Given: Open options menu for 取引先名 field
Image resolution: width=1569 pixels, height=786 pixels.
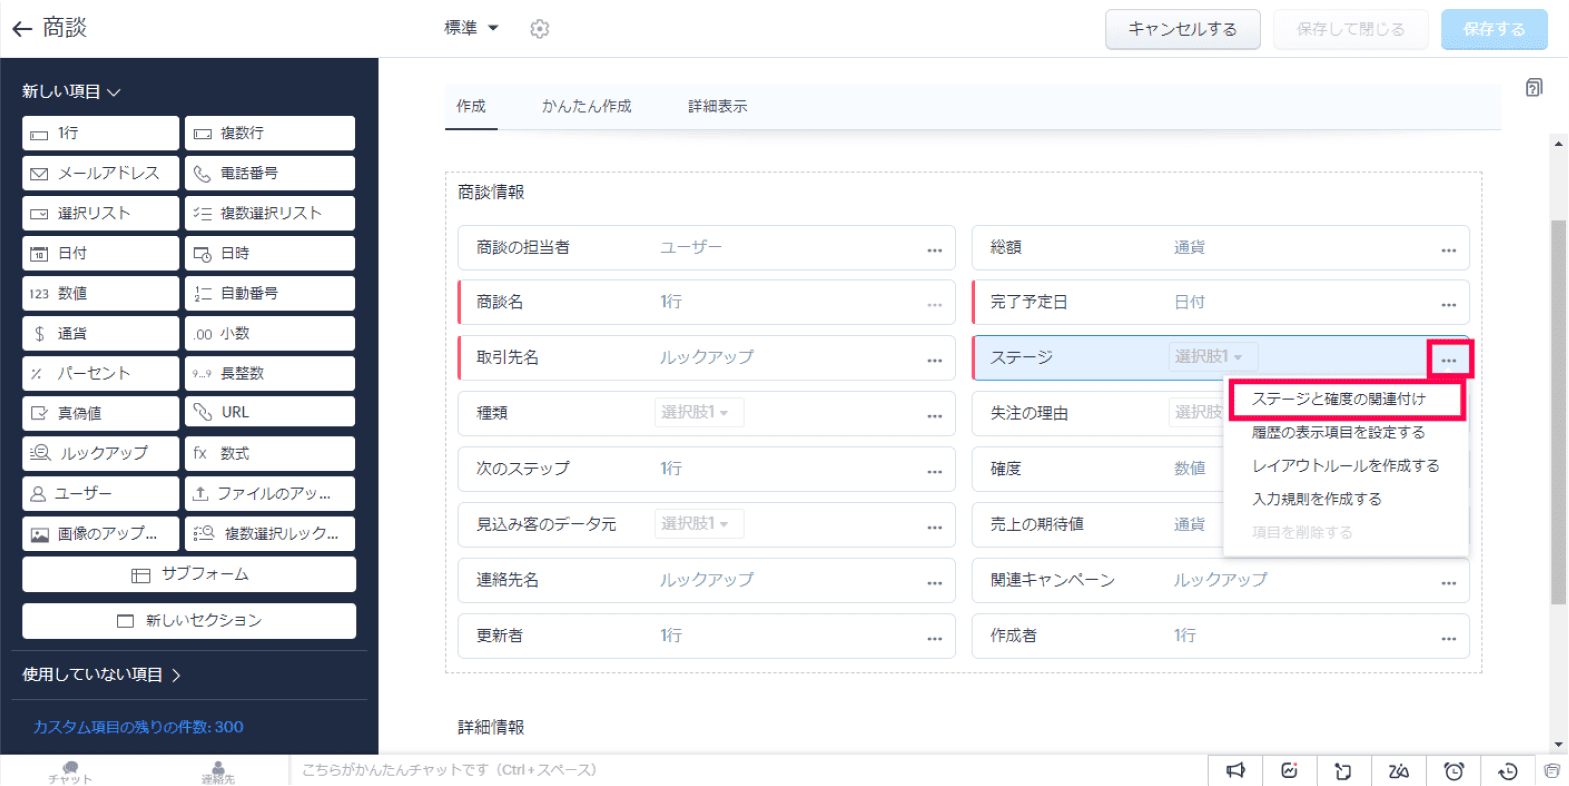Looking at the screenshot, I should tap(934, 360).
